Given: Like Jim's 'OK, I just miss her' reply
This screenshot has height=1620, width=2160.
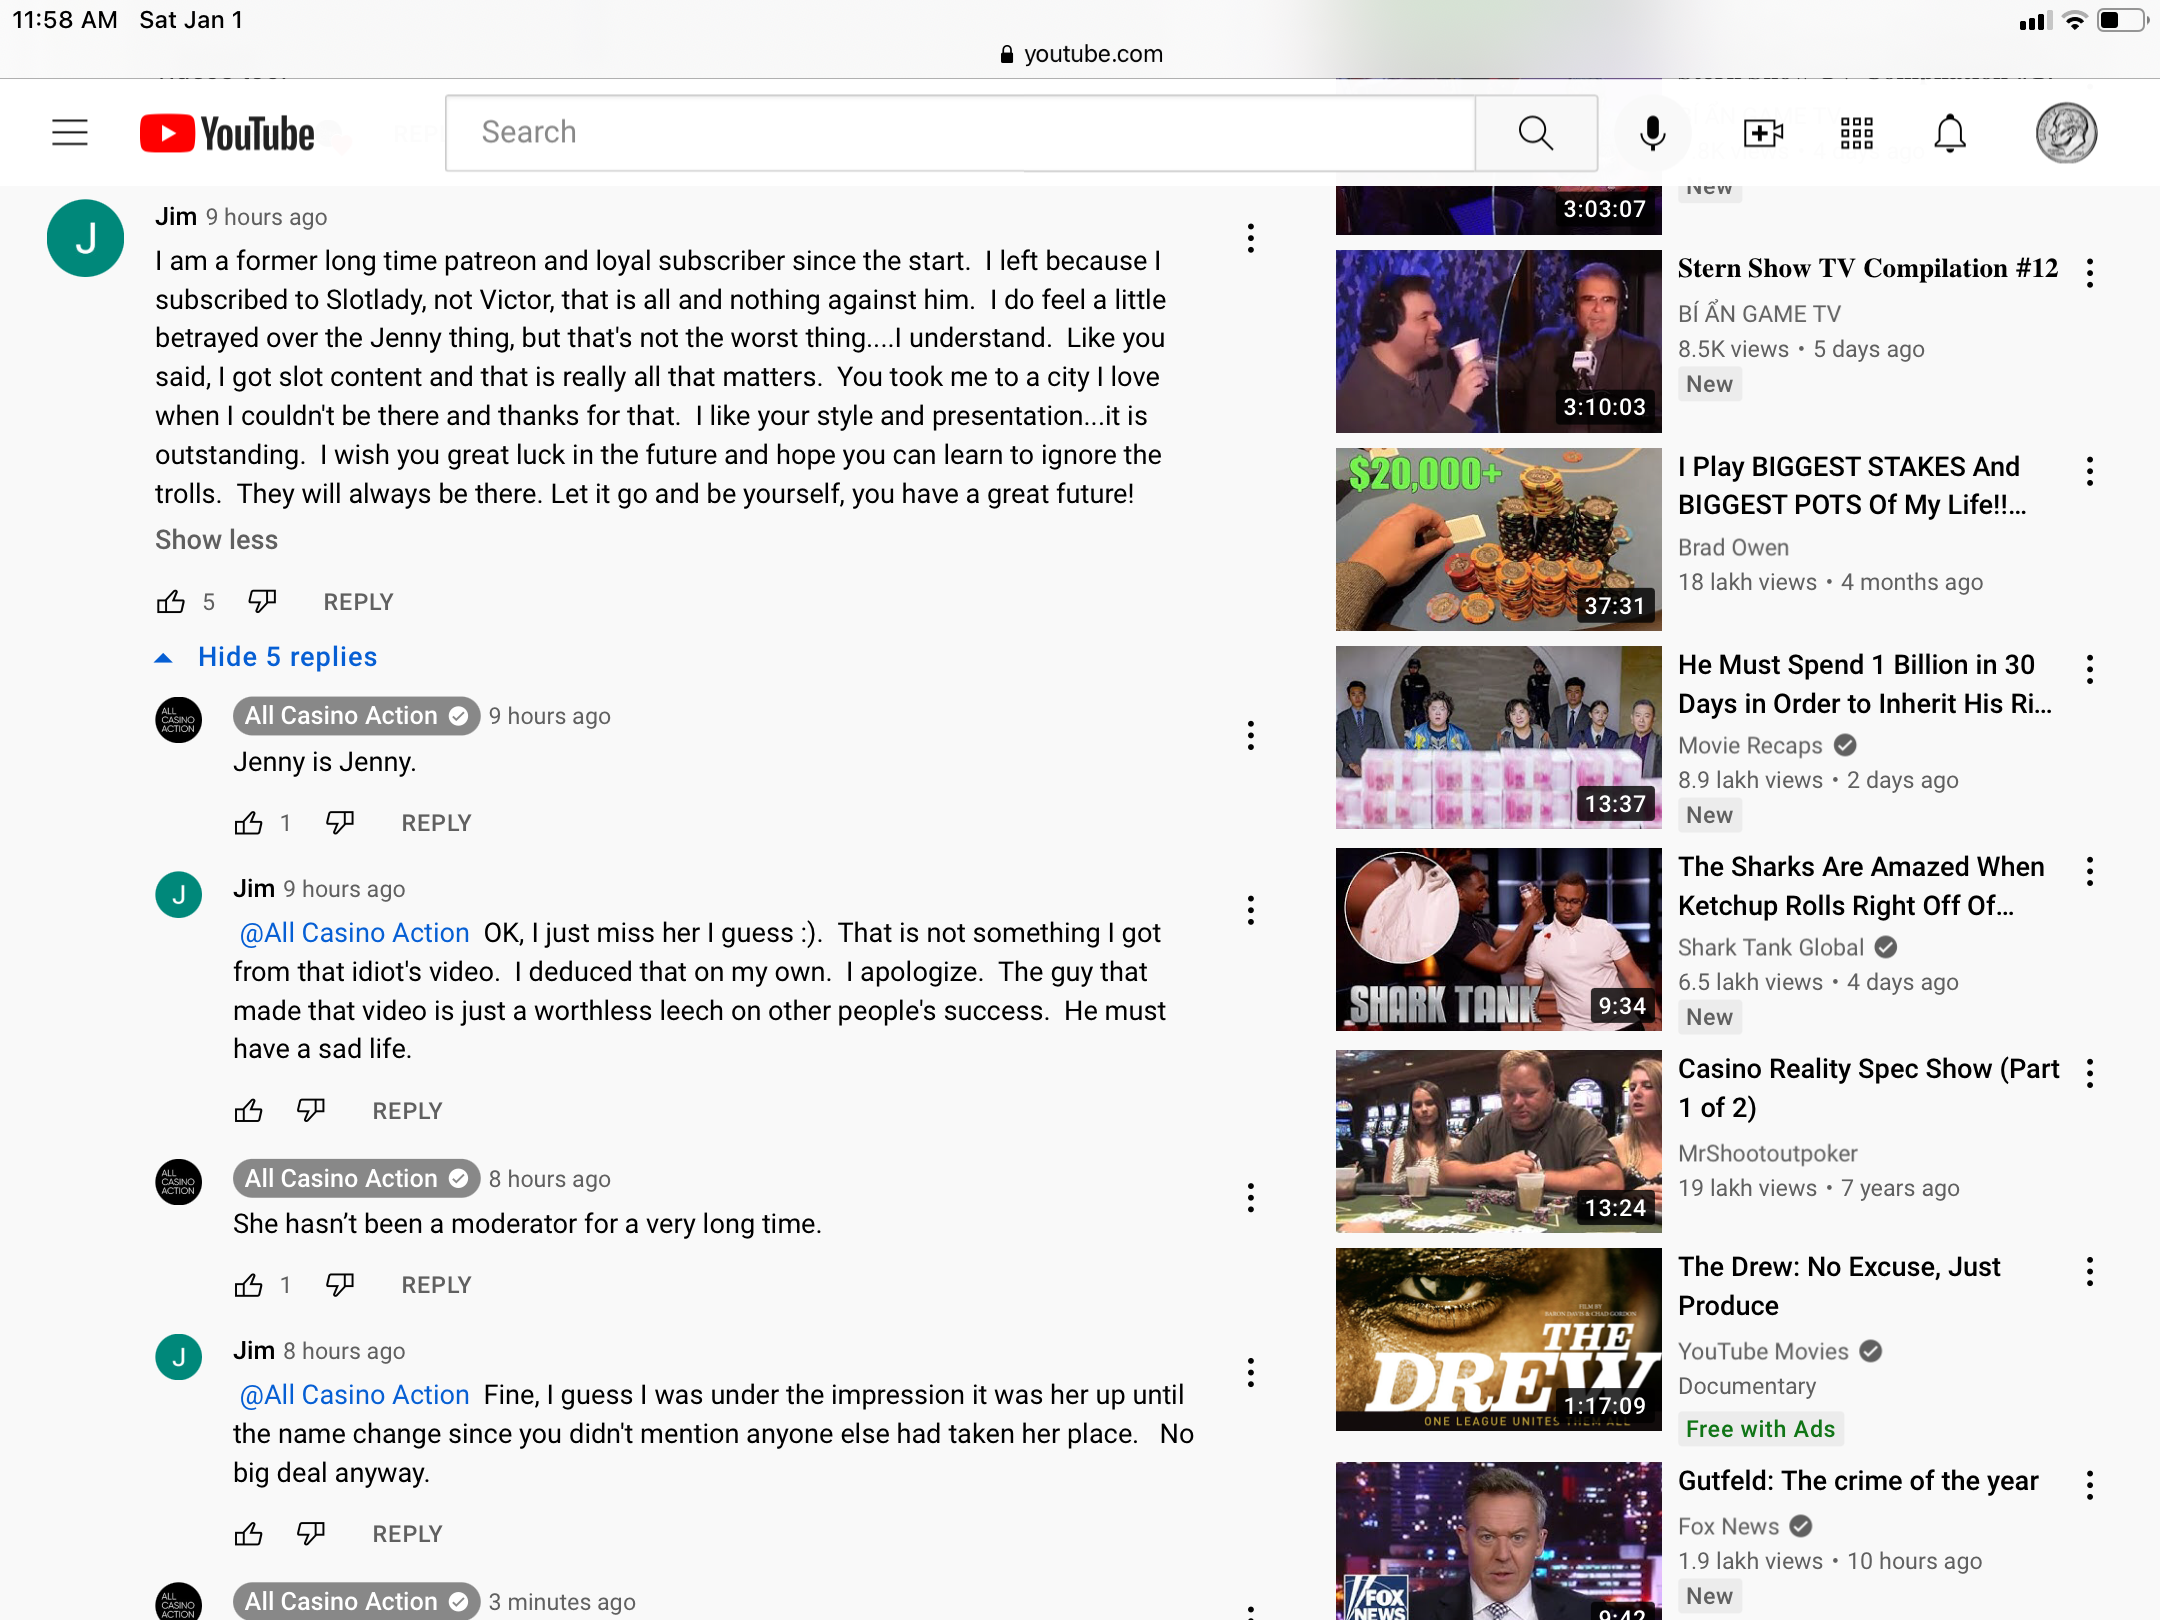Looking at the screenshot, I should [249, 1111].
